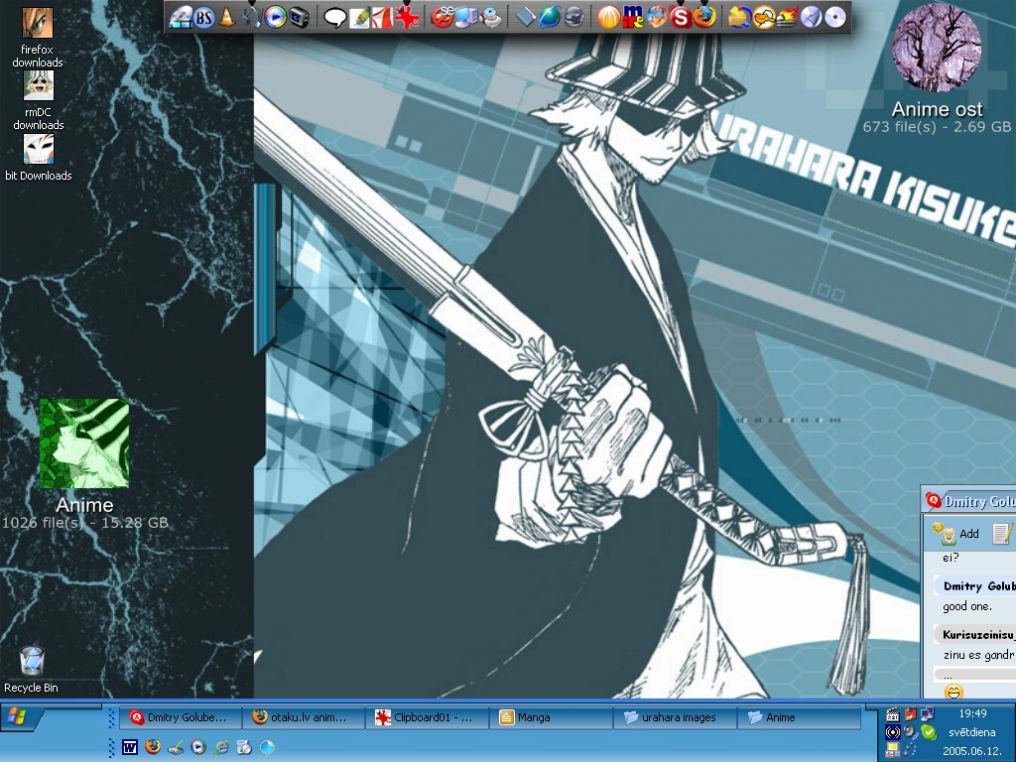
Task: Open the red S icon in the dock
Action: 680,17
